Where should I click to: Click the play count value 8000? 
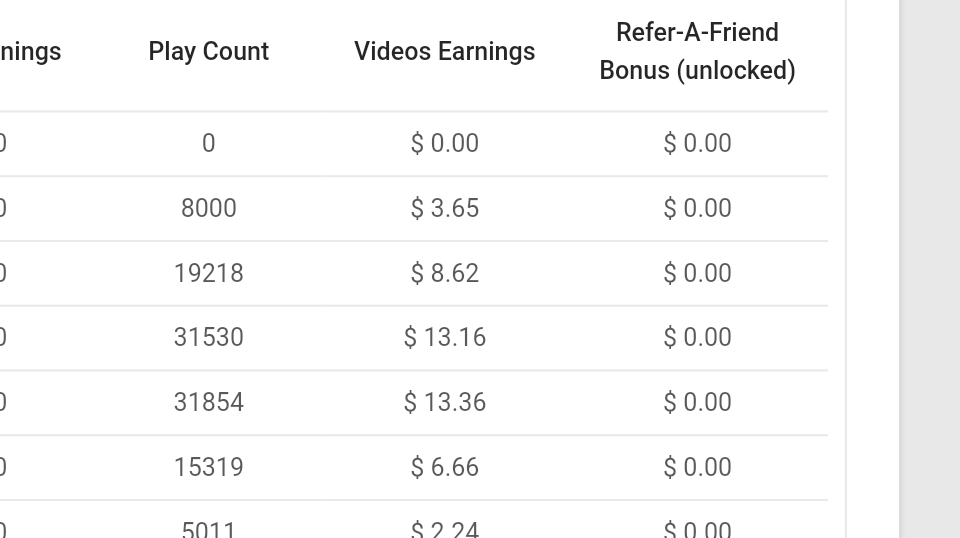coord(208,208)
